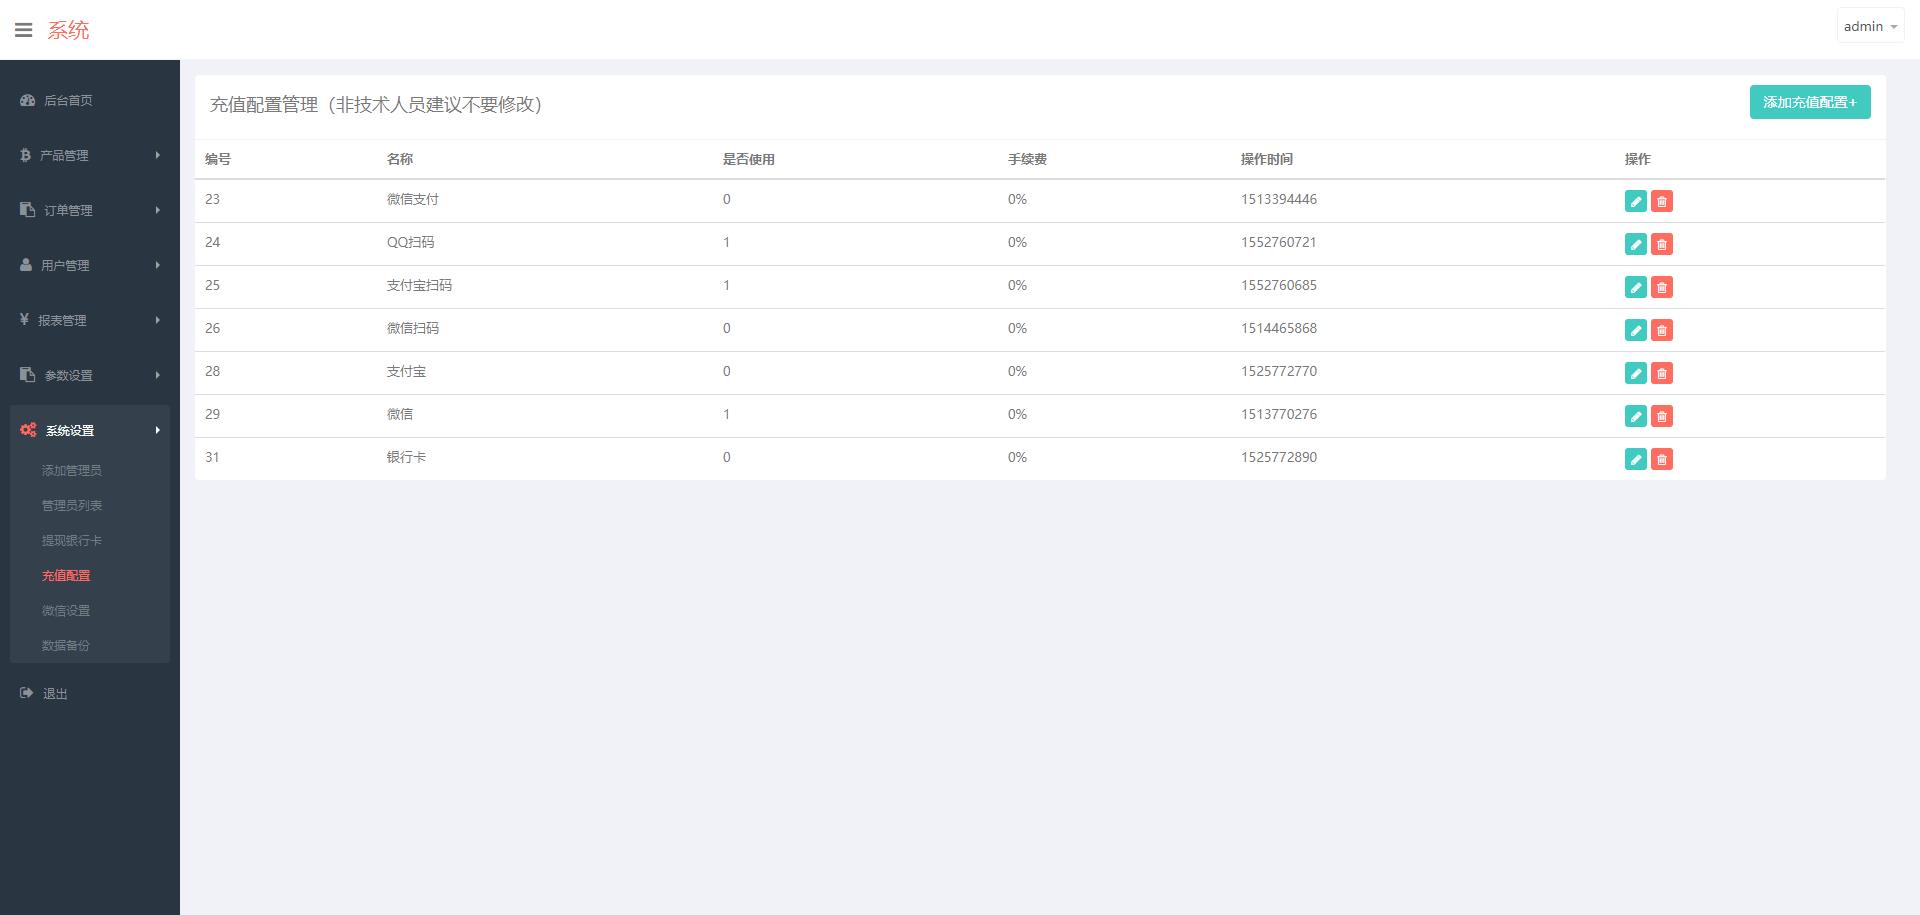Click the icon beside 参数设置
The height and width of the screenshot is (915, 1920).
(x=28, y=375)
